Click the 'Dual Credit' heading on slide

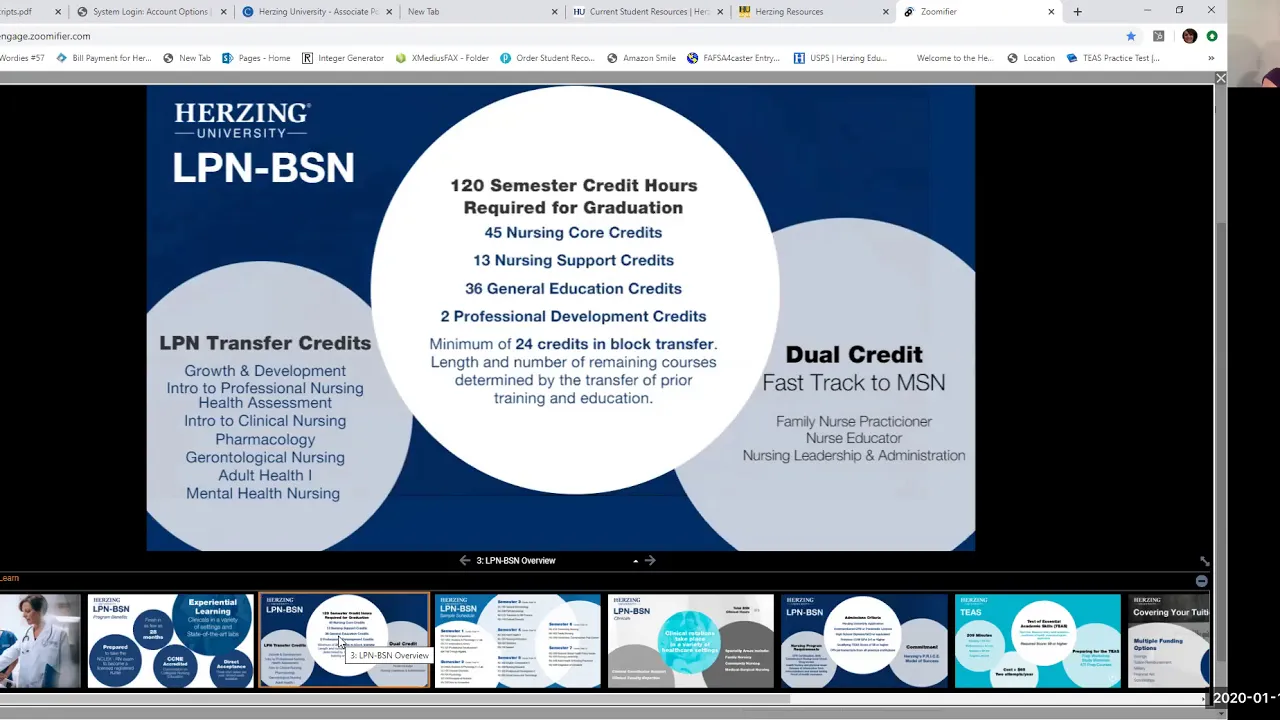854,354
